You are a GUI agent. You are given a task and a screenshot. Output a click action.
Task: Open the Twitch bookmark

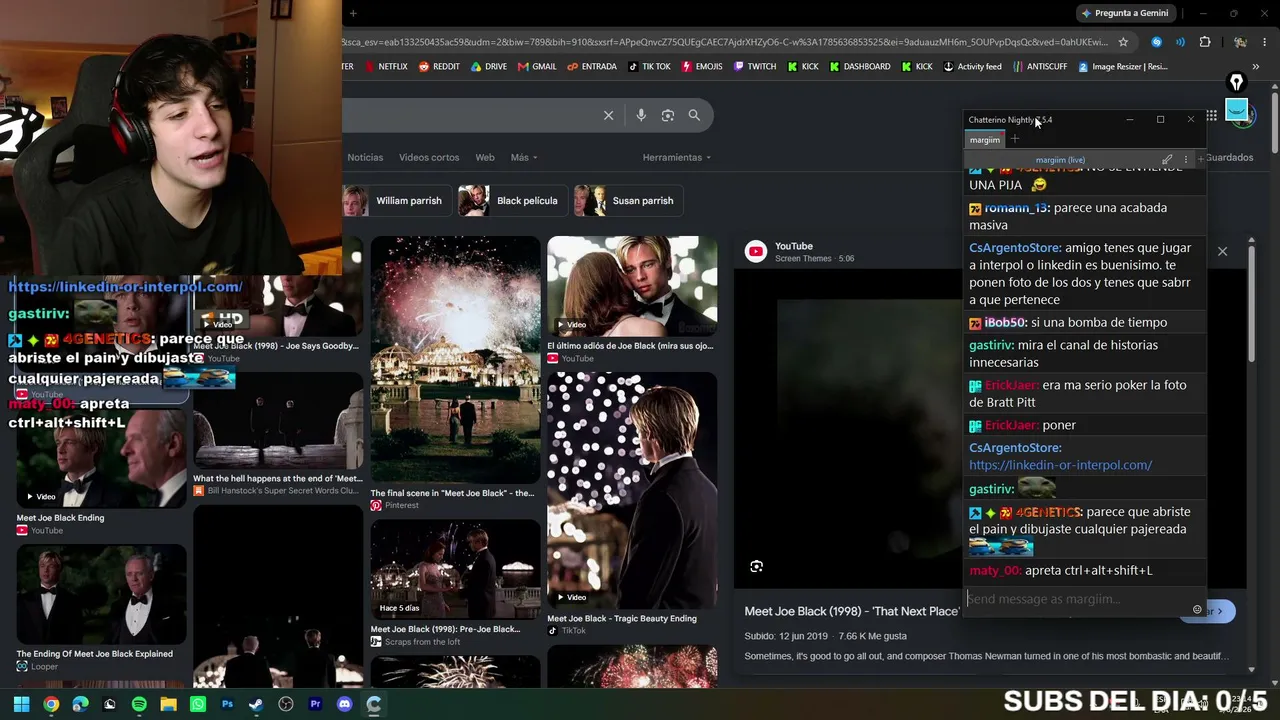click(754, 67)
